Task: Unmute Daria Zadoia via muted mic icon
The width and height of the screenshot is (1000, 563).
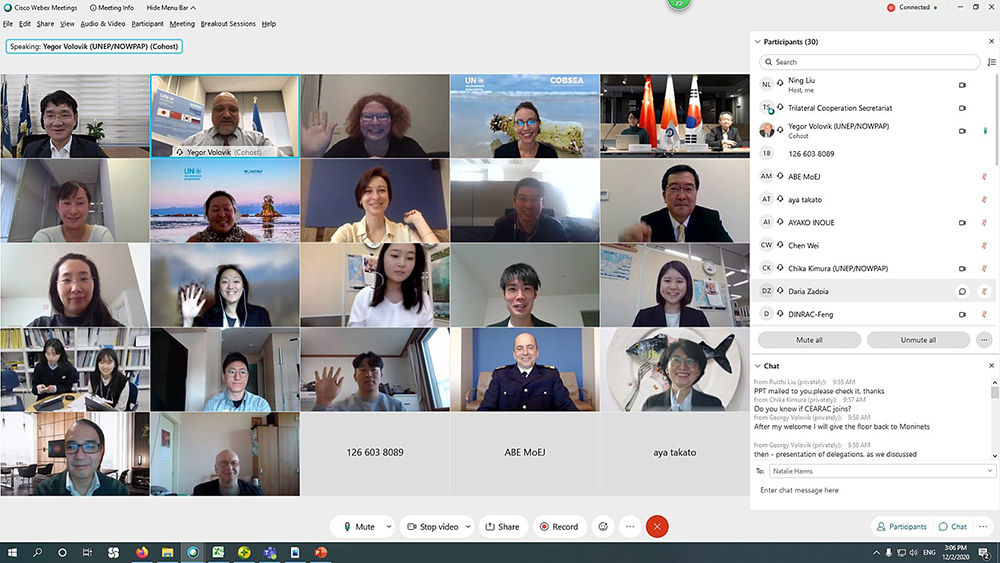Action: 984,291
